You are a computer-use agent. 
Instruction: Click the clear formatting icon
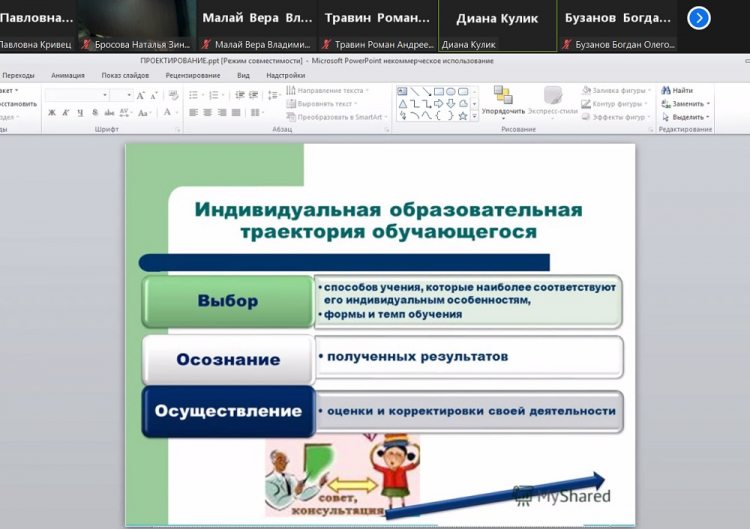click(170, 95)
